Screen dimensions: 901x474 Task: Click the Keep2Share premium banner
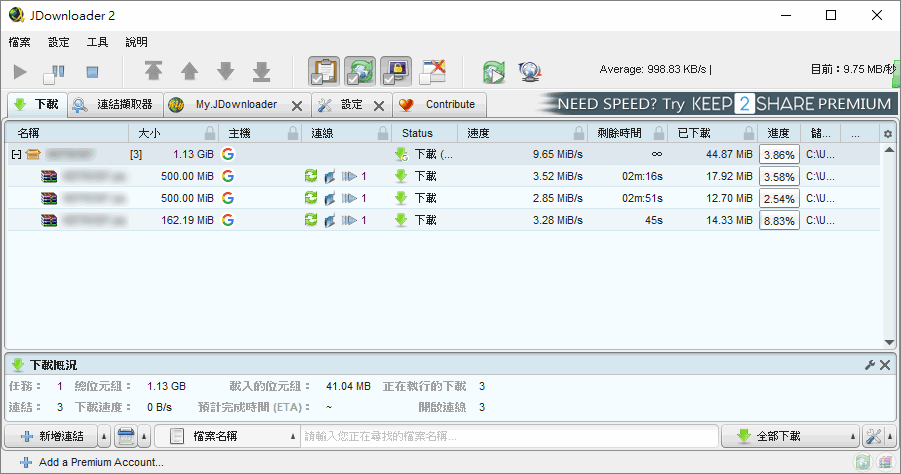[x=716, y=104]
